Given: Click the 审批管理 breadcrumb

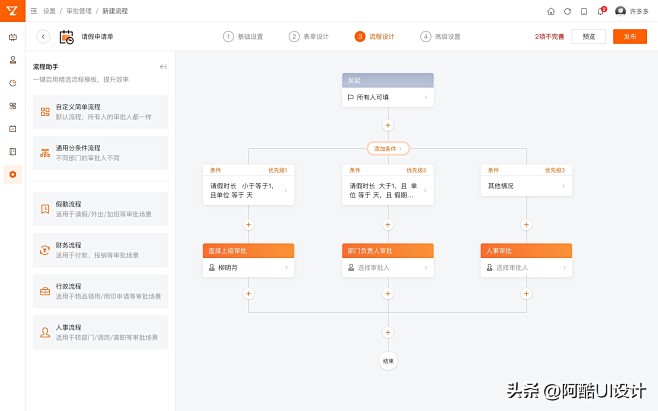Looking at the screenshot, I should 79,11.
